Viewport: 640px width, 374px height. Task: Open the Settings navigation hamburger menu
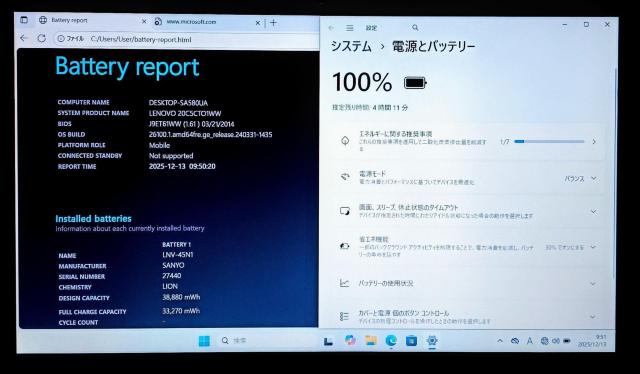tap(350, 28)
